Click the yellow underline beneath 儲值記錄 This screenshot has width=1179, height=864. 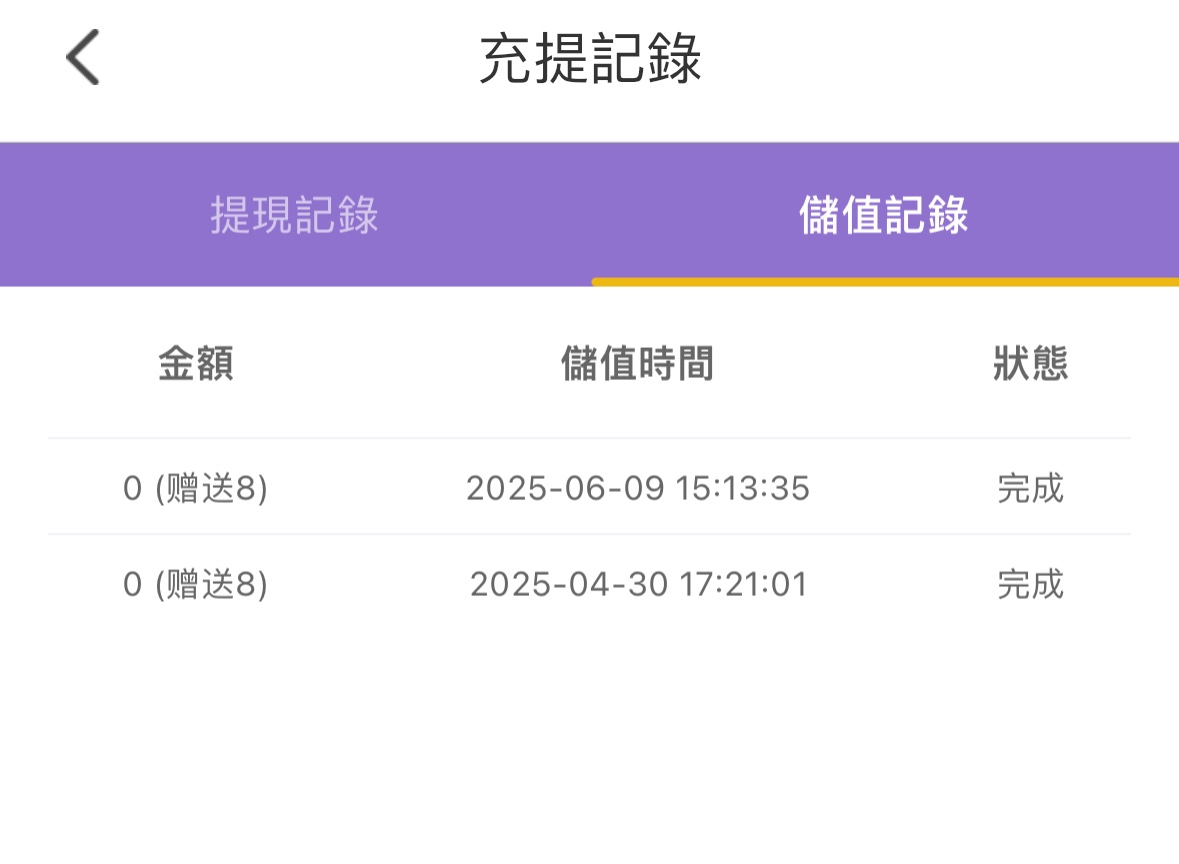coord(885,282)
